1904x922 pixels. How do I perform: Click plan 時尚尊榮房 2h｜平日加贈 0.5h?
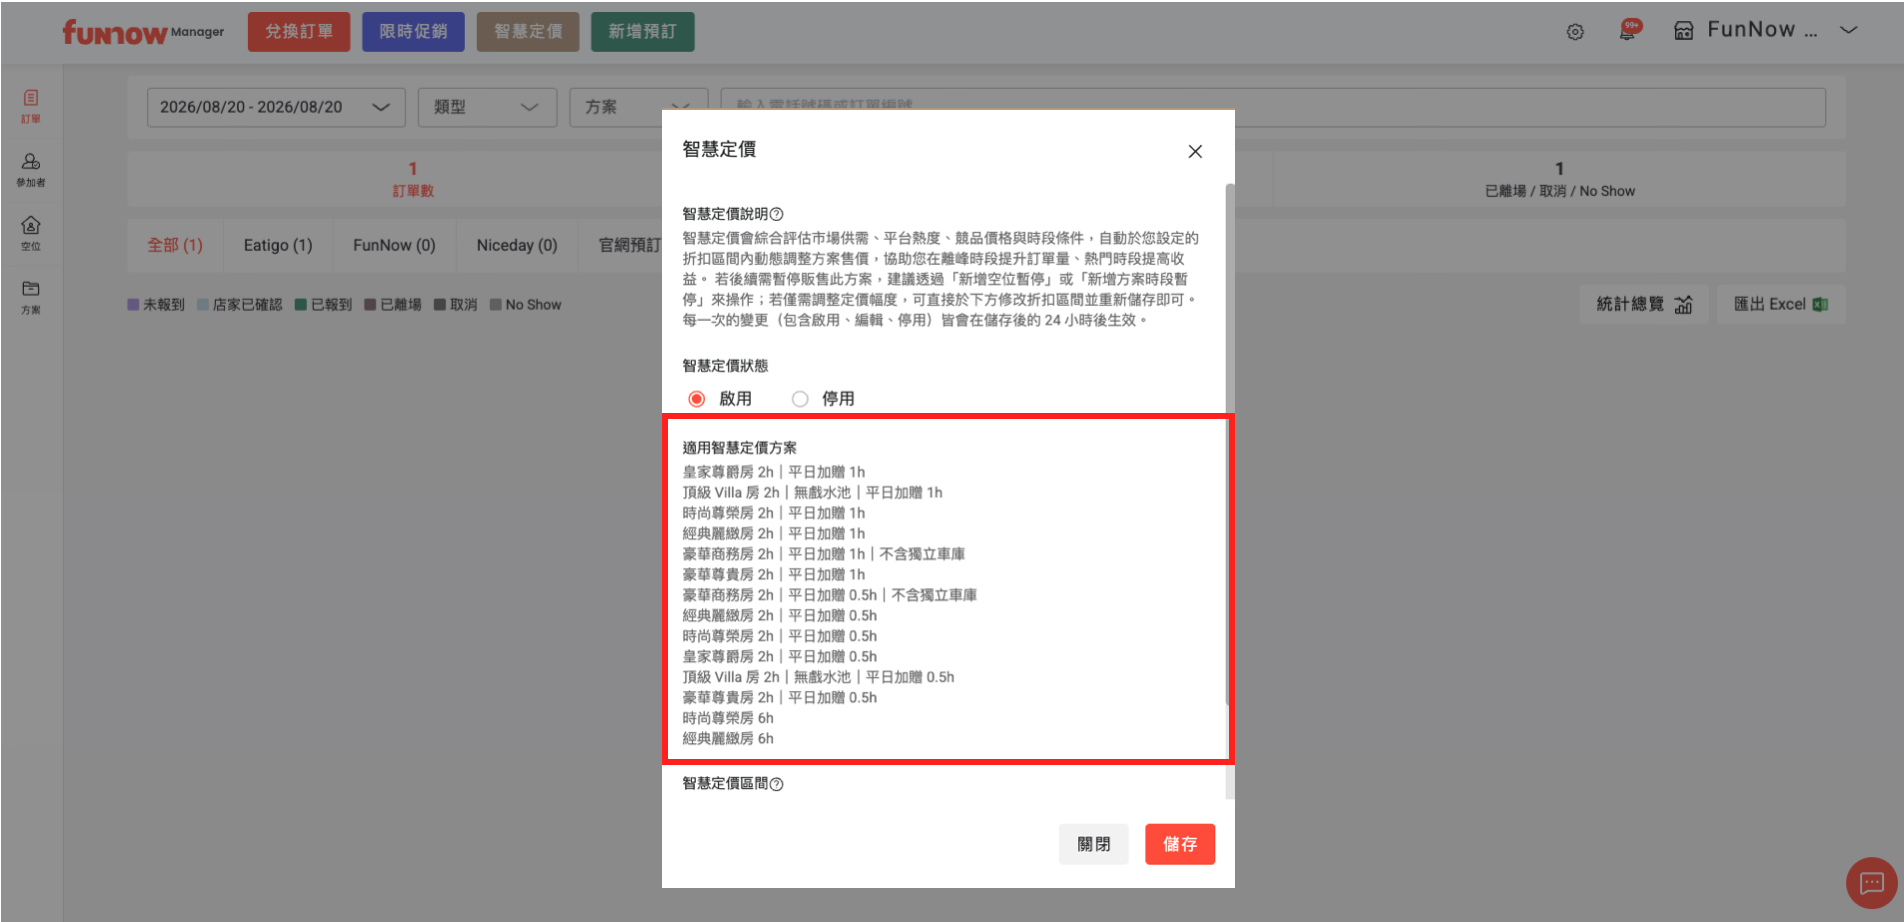[780, 636]
